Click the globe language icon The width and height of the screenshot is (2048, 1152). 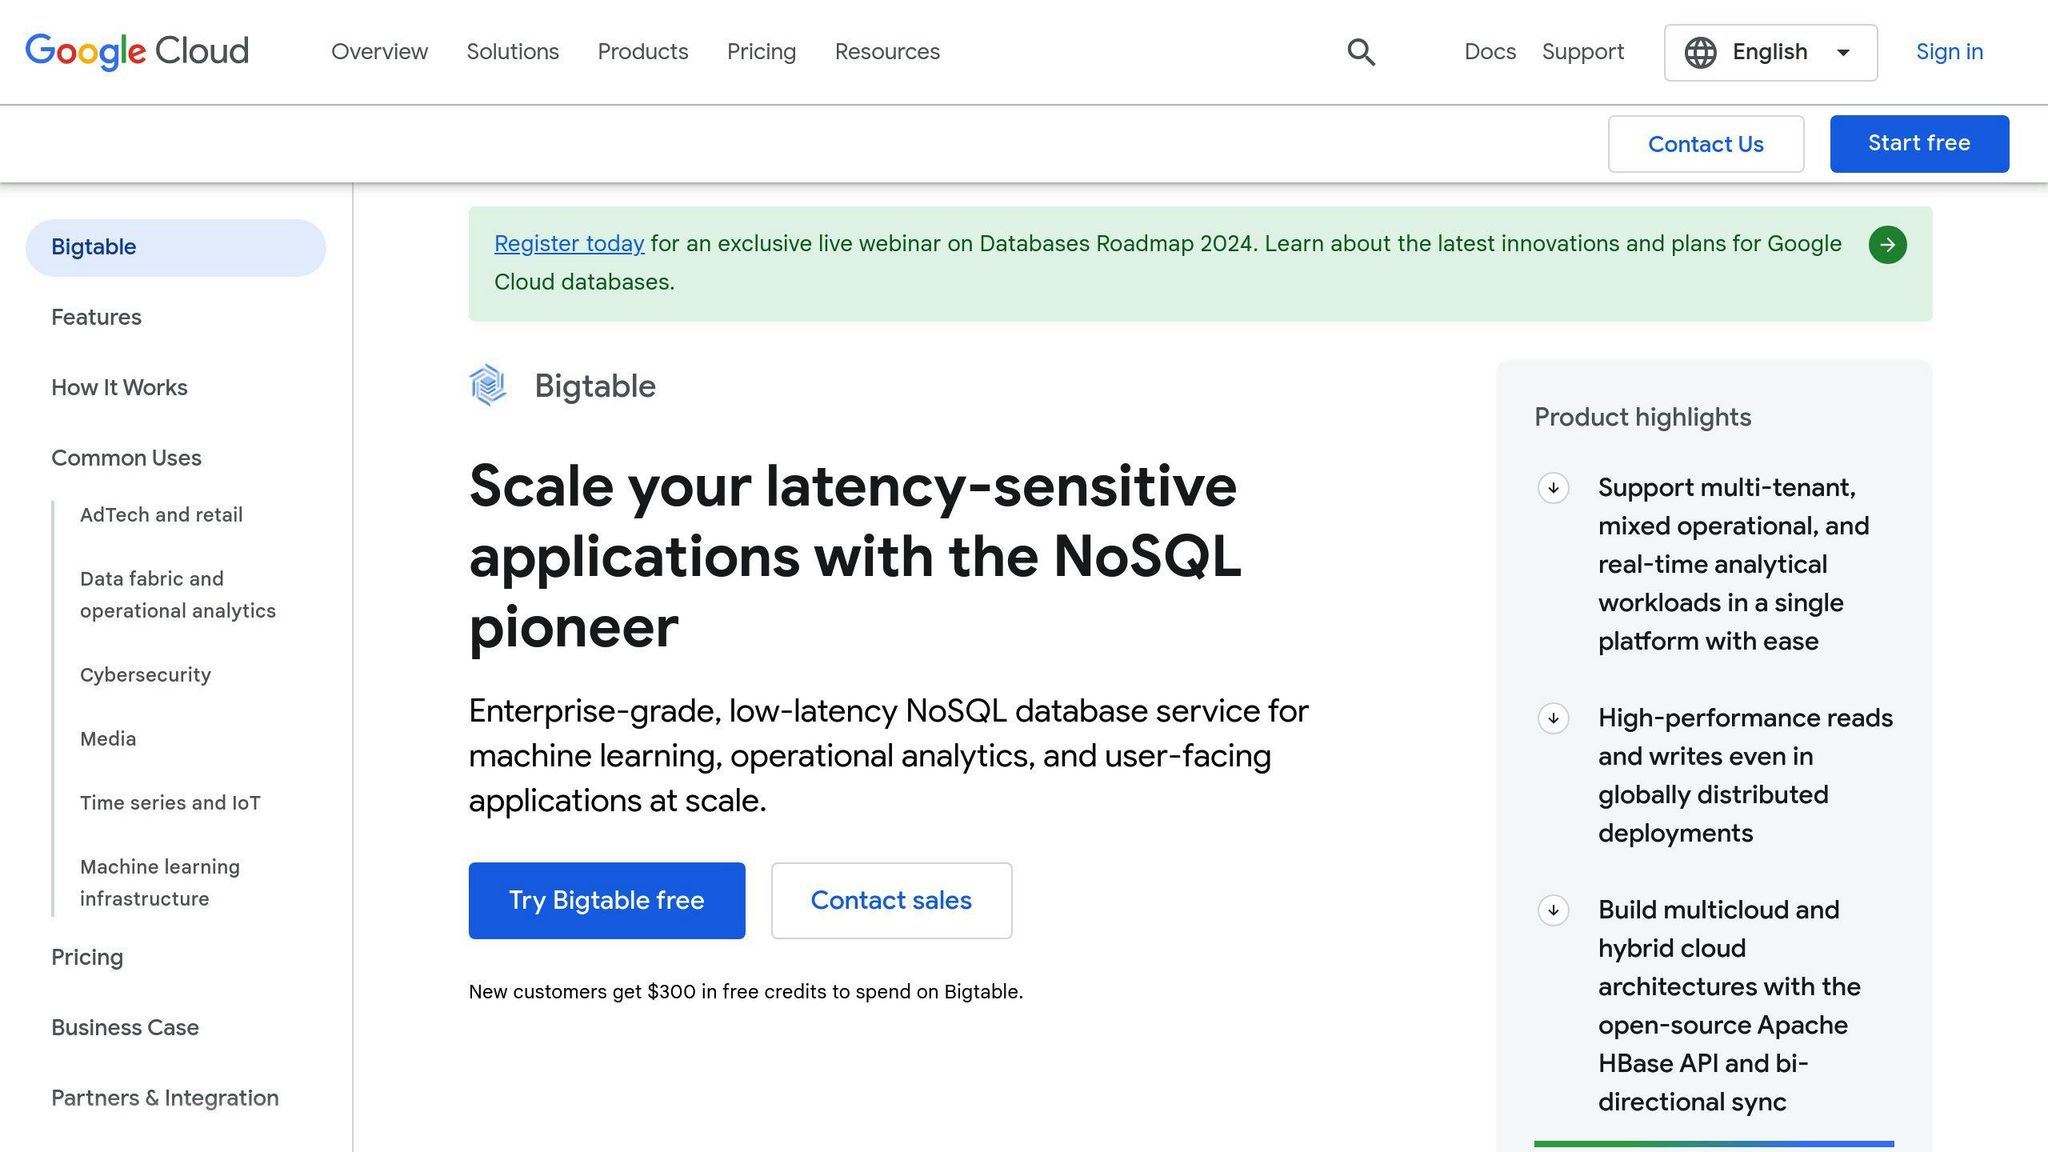[1702, 52]
